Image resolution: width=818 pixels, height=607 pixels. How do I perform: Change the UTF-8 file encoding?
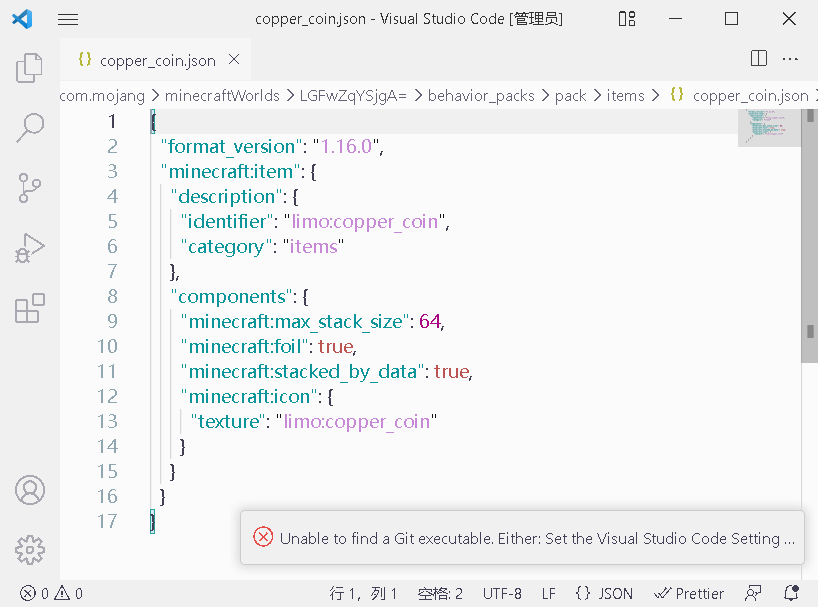[502, 593]
